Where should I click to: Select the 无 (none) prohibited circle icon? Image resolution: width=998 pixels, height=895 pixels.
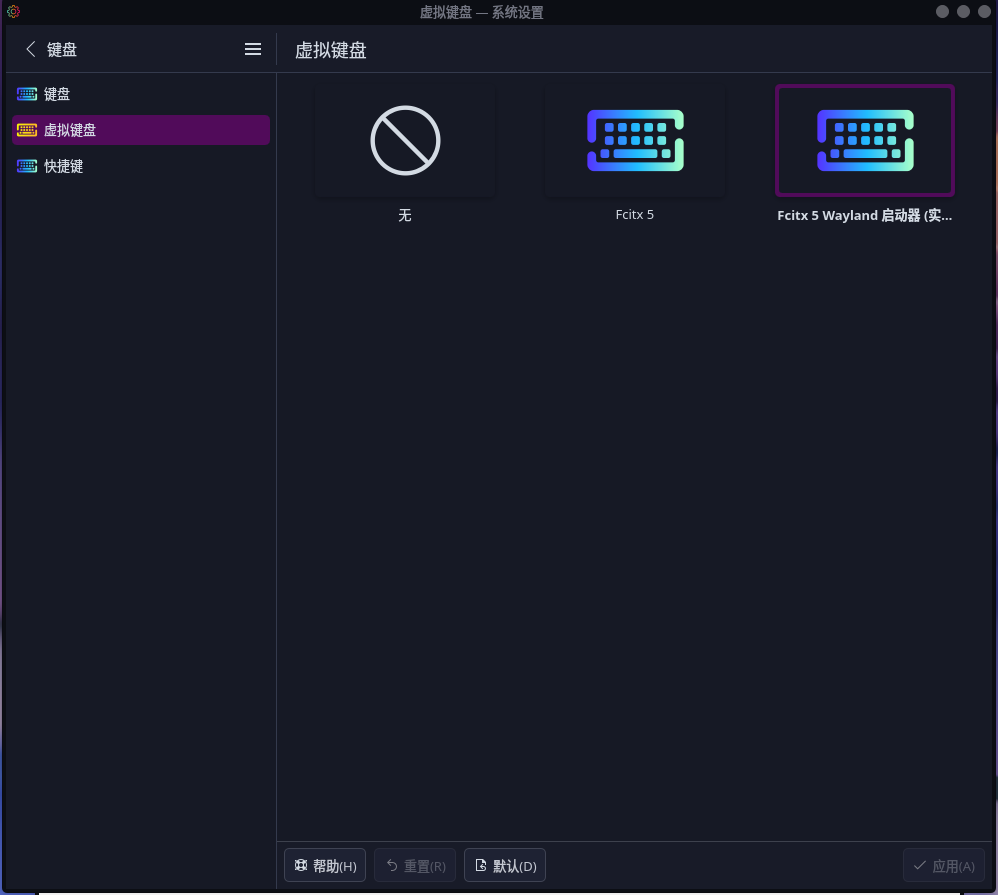pyautogui.click(x=405, y=141)
